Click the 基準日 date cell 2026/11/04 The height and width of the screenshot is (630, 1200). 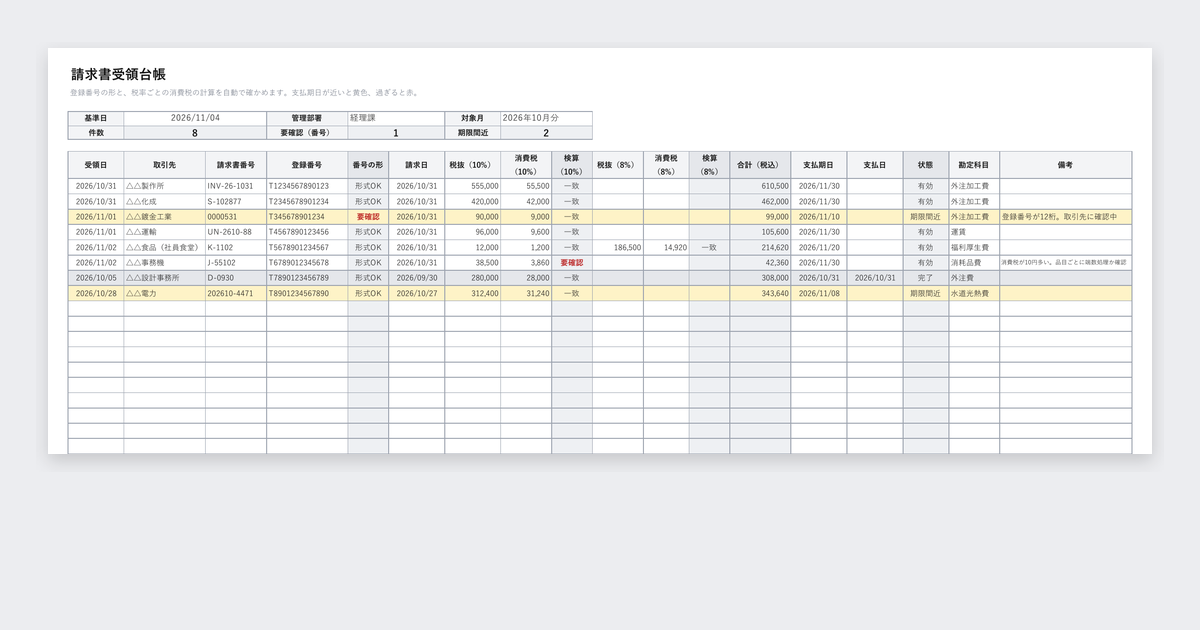point(195,118)
